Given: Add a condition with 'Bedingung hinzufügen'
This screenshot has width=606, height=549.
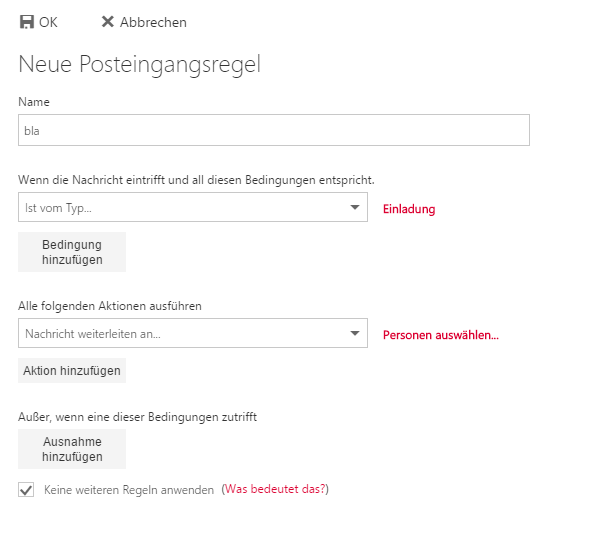Looking at the screenshot, I should pos(72,252).
